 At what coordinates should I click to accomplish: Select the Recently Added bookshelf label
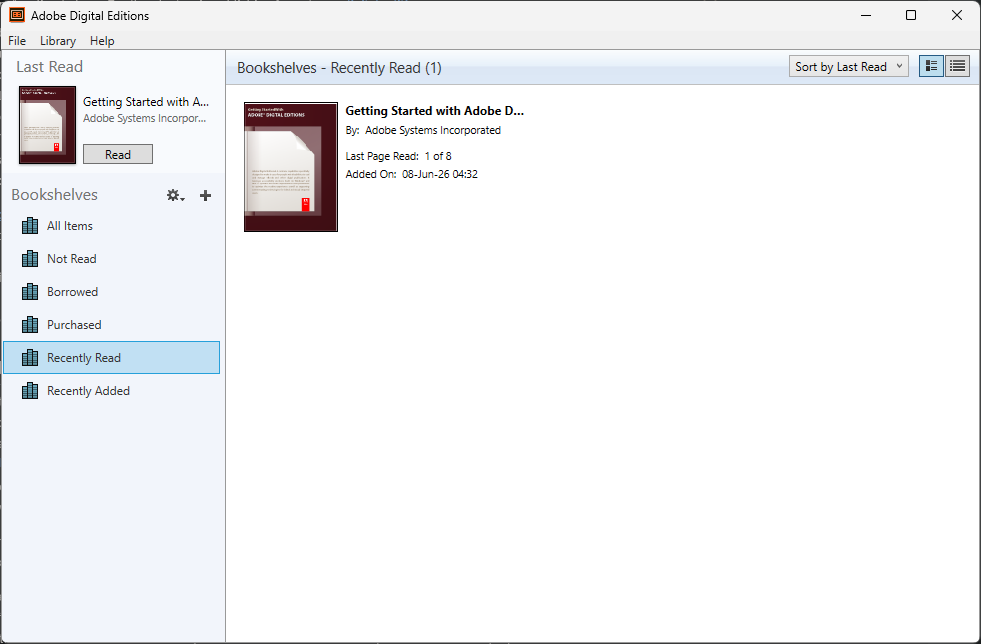pos(88,391)
